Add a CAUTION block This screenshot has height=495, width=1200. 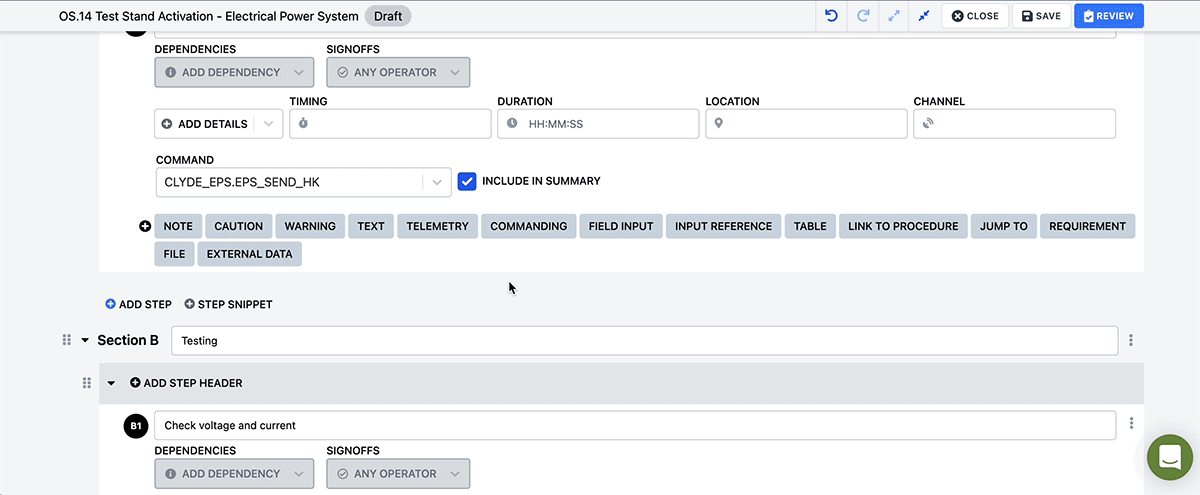239,226
